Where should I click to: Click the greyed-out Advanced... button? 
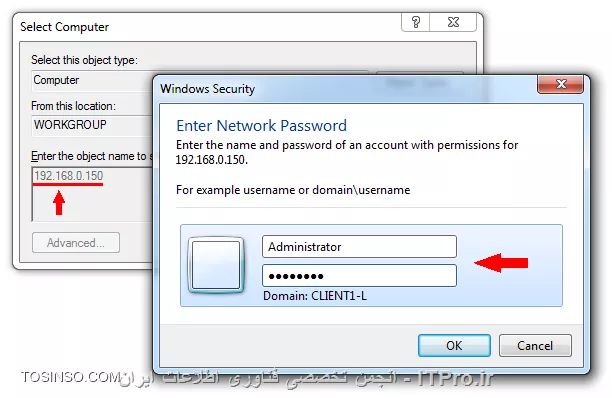point(76,243)
